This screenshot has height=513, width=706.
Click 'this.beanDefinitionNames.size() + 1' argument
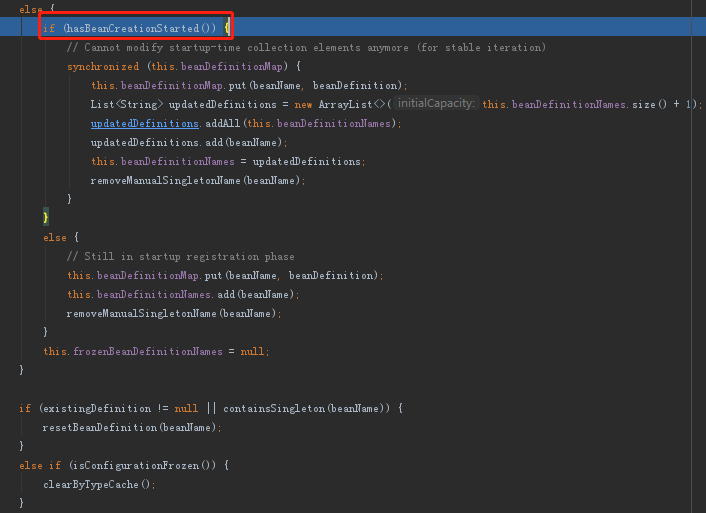point(587,104)
